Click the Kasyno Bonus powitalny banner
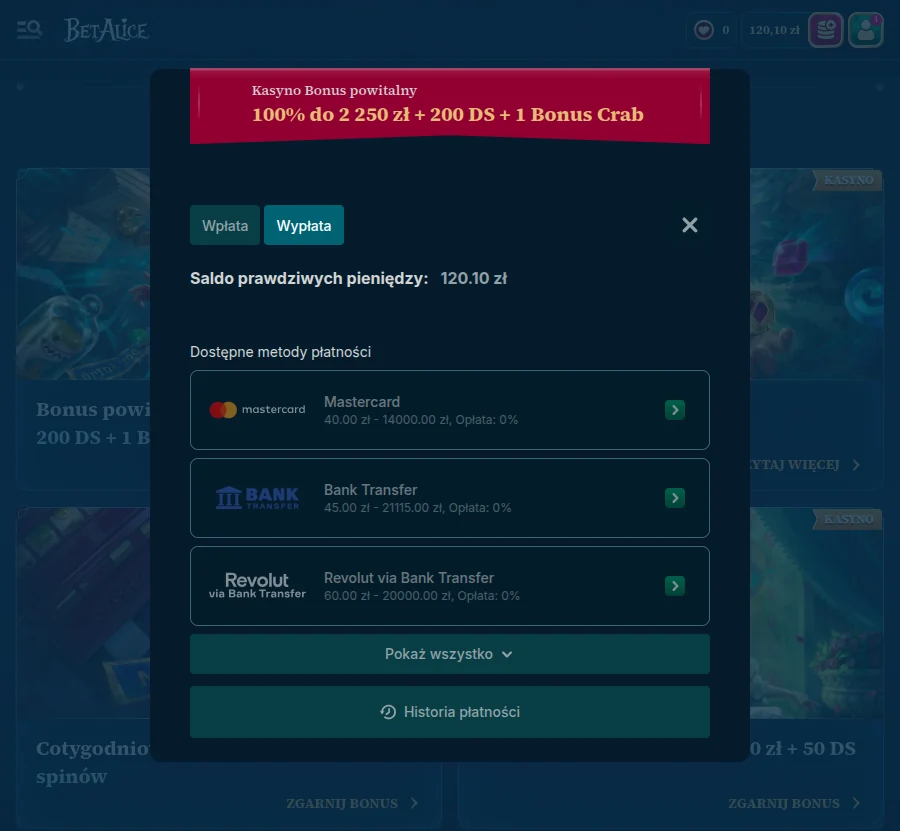This screenshot has height=831, width=900. tap(449, 105)
